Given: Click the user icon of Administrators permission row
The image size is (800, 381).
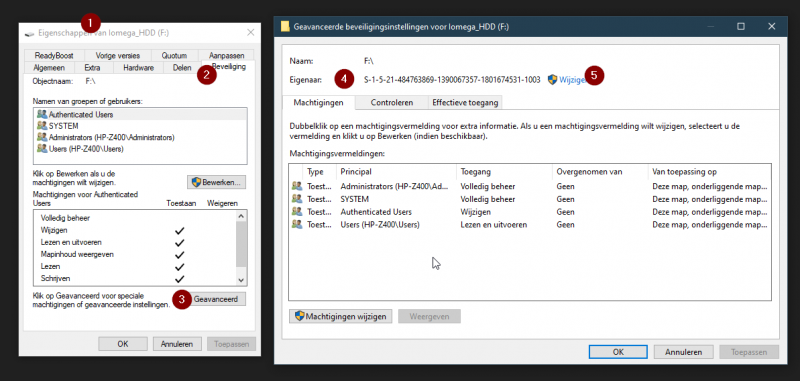Looking at the screenshot, I should coord(296,186).
